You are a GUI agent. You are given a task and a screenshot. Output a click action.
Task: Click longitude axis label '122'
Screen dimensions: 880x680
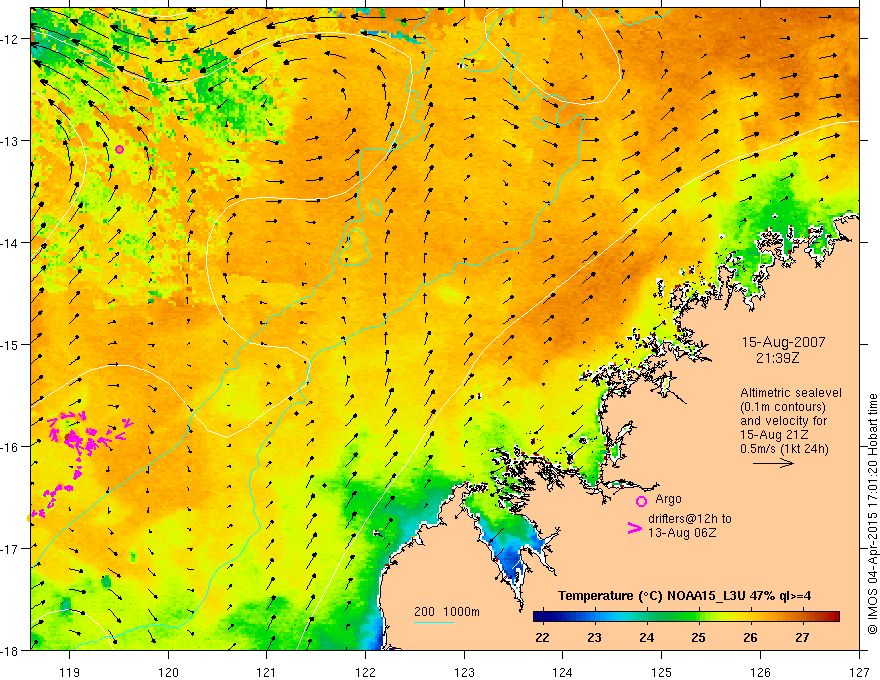tap(365, 672)
